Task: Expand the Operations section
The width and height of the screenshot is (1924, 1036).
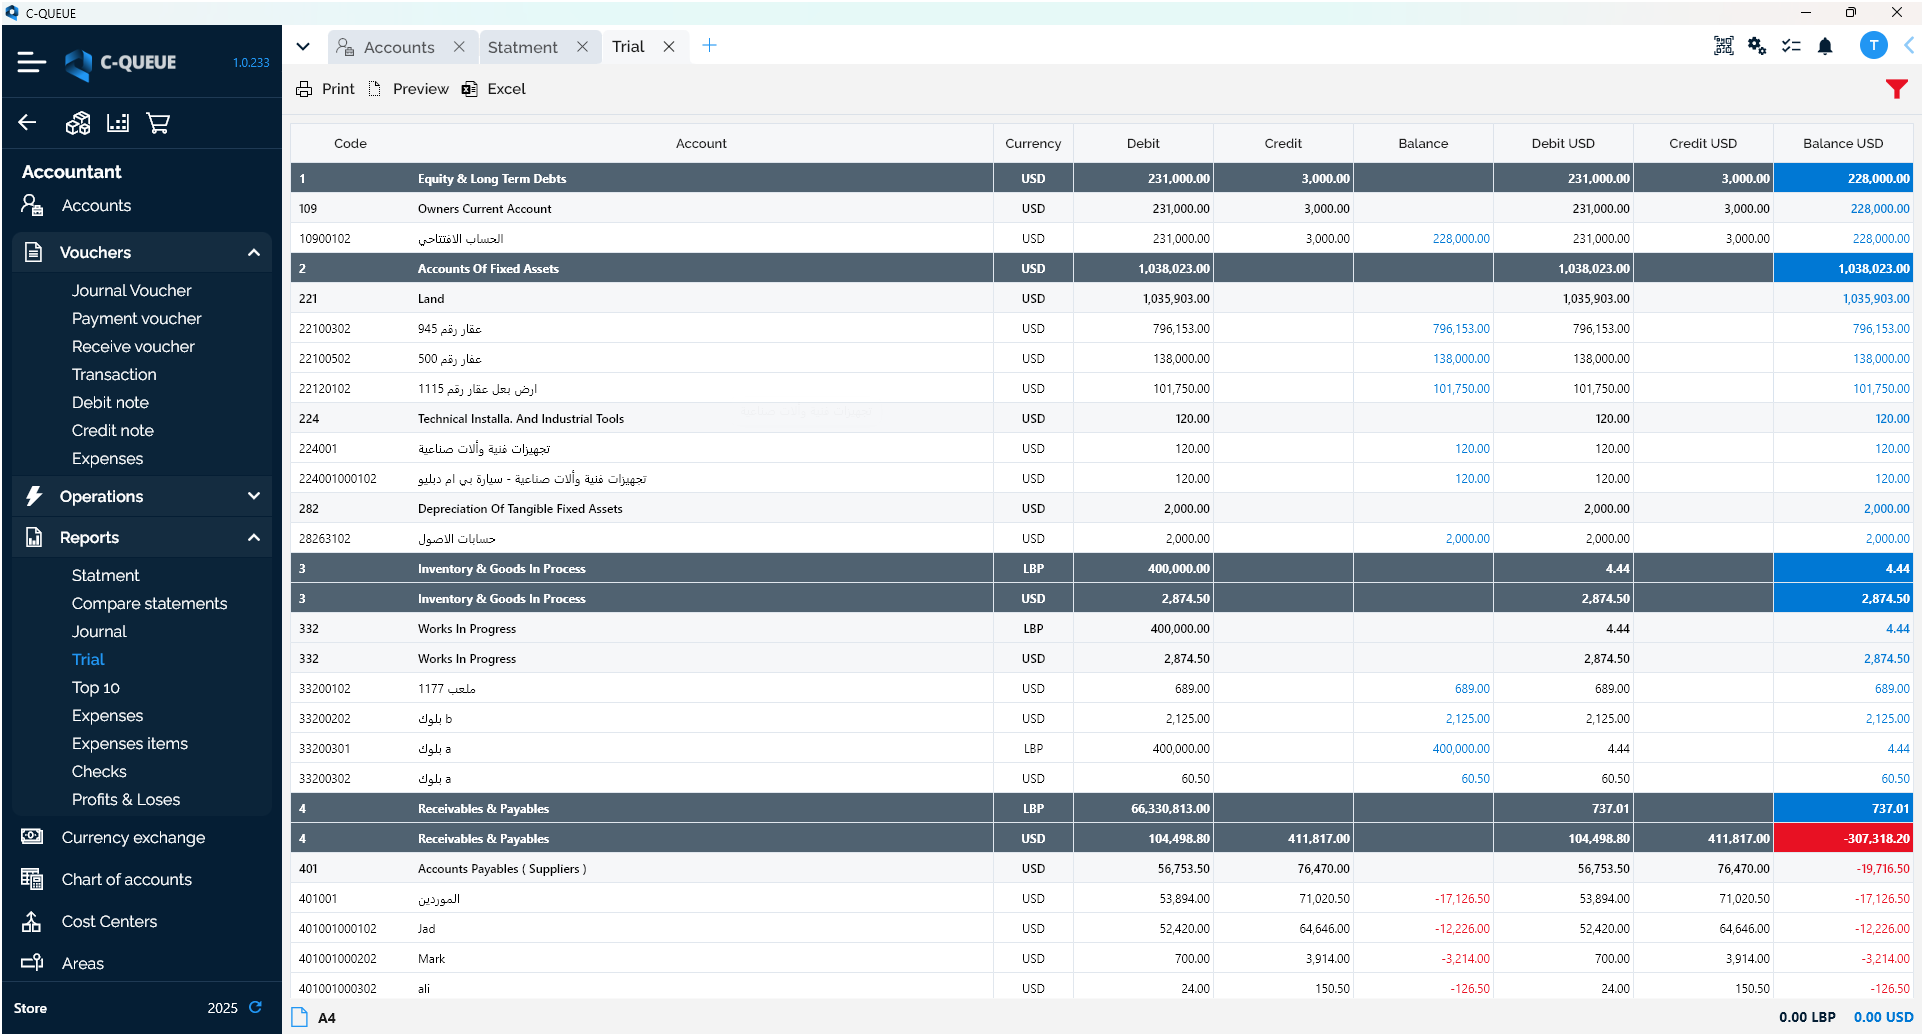Action: tap(254, 496)
